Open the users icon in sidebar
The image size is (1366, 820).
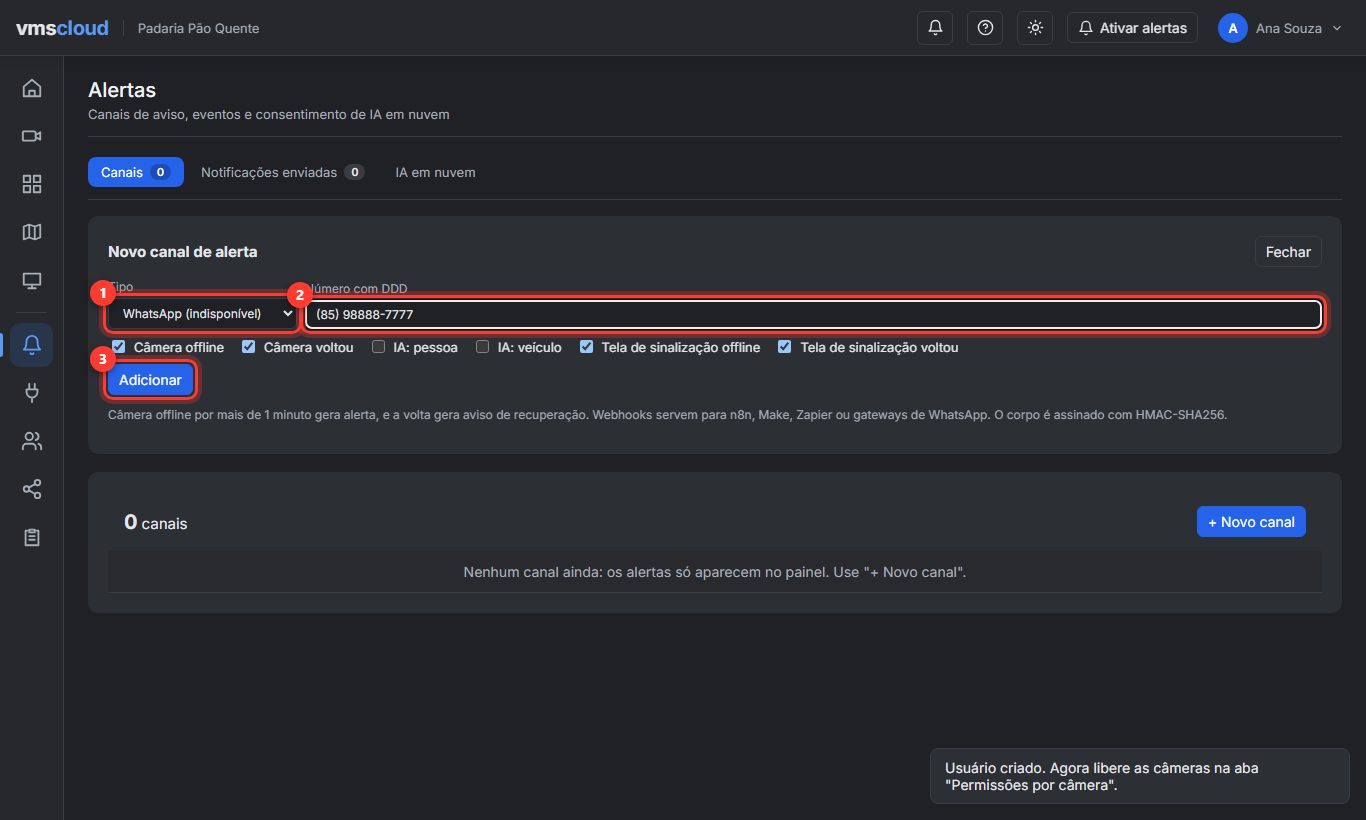tap(32, 441)
